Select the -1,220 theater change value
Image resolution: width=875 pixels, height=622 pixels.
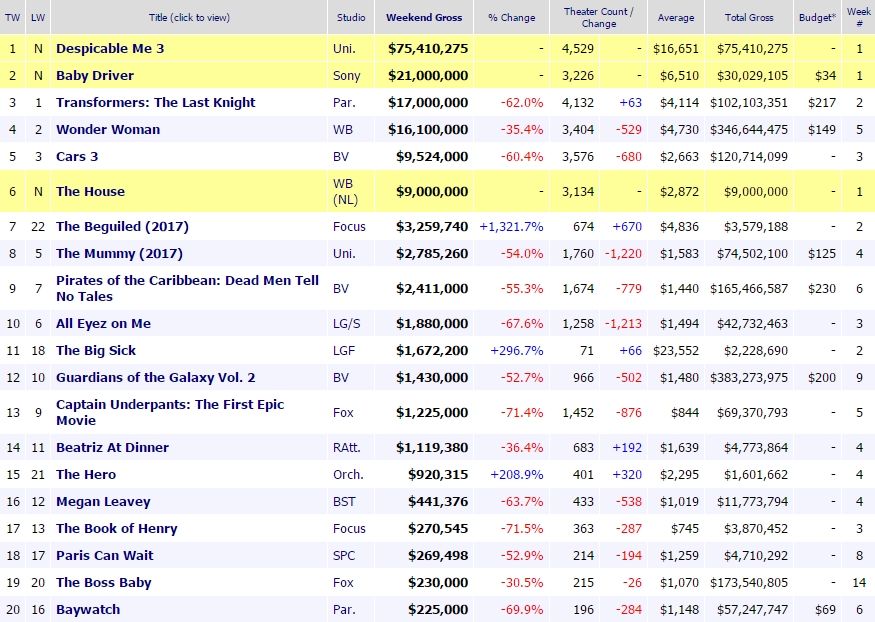coord(623,253)
